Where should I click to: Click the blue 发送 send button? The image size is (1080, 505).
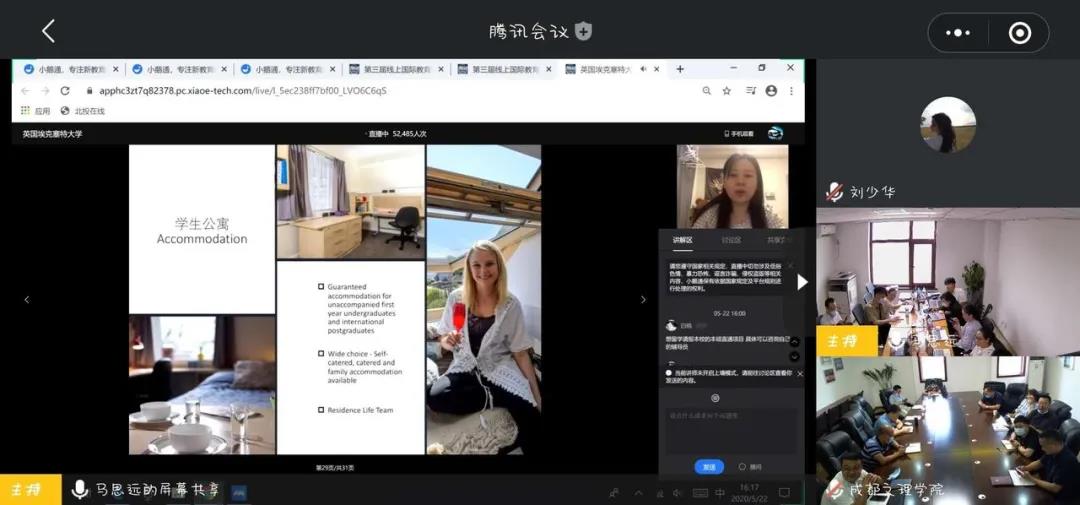pyautogui.click(x=708, y=466)
